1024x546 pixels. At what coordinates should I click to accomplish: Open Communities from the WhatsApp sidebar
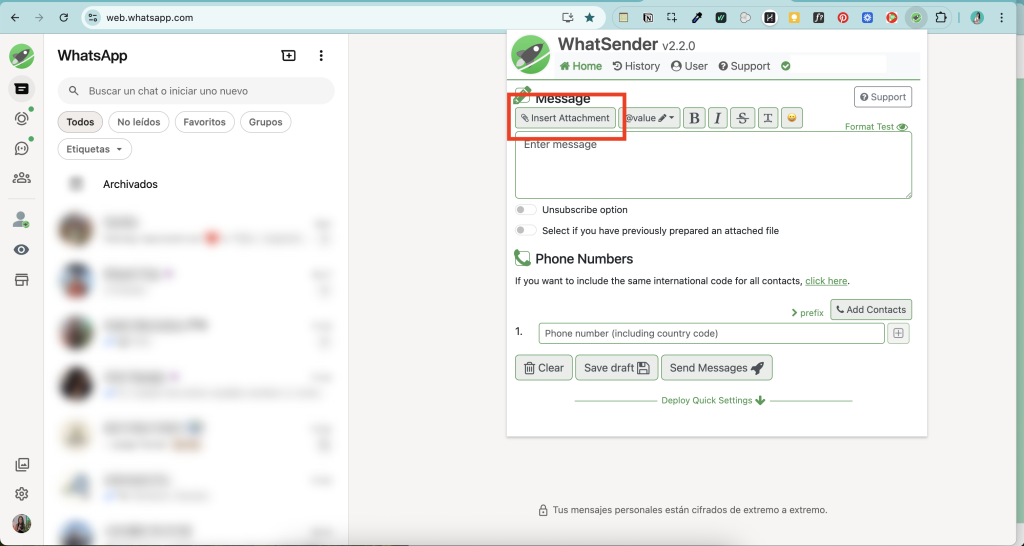pyautogui.click(x=21, y=178)
